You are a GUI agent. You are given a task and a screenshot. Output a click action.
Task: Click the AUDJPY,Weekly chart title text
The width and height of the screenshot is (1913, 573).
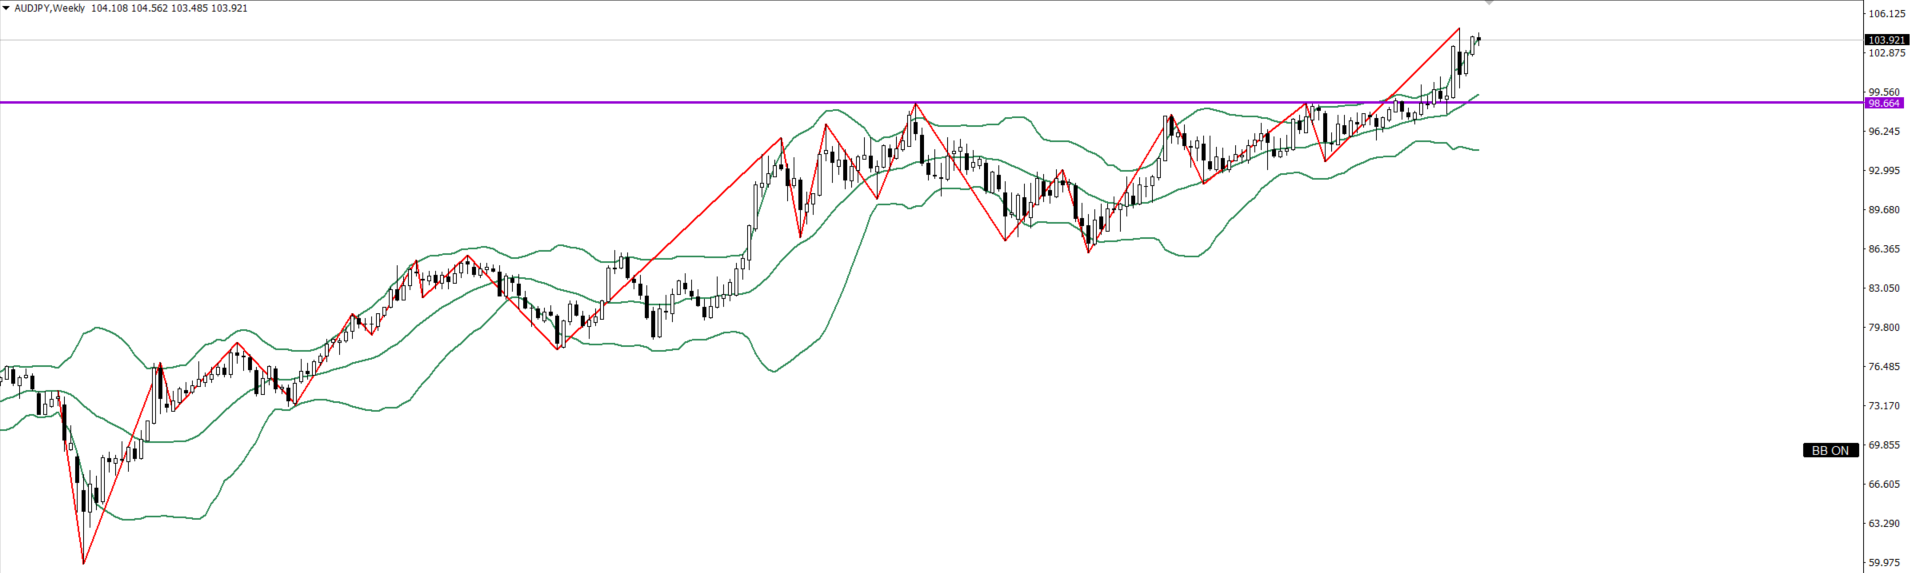click(49, 8)
